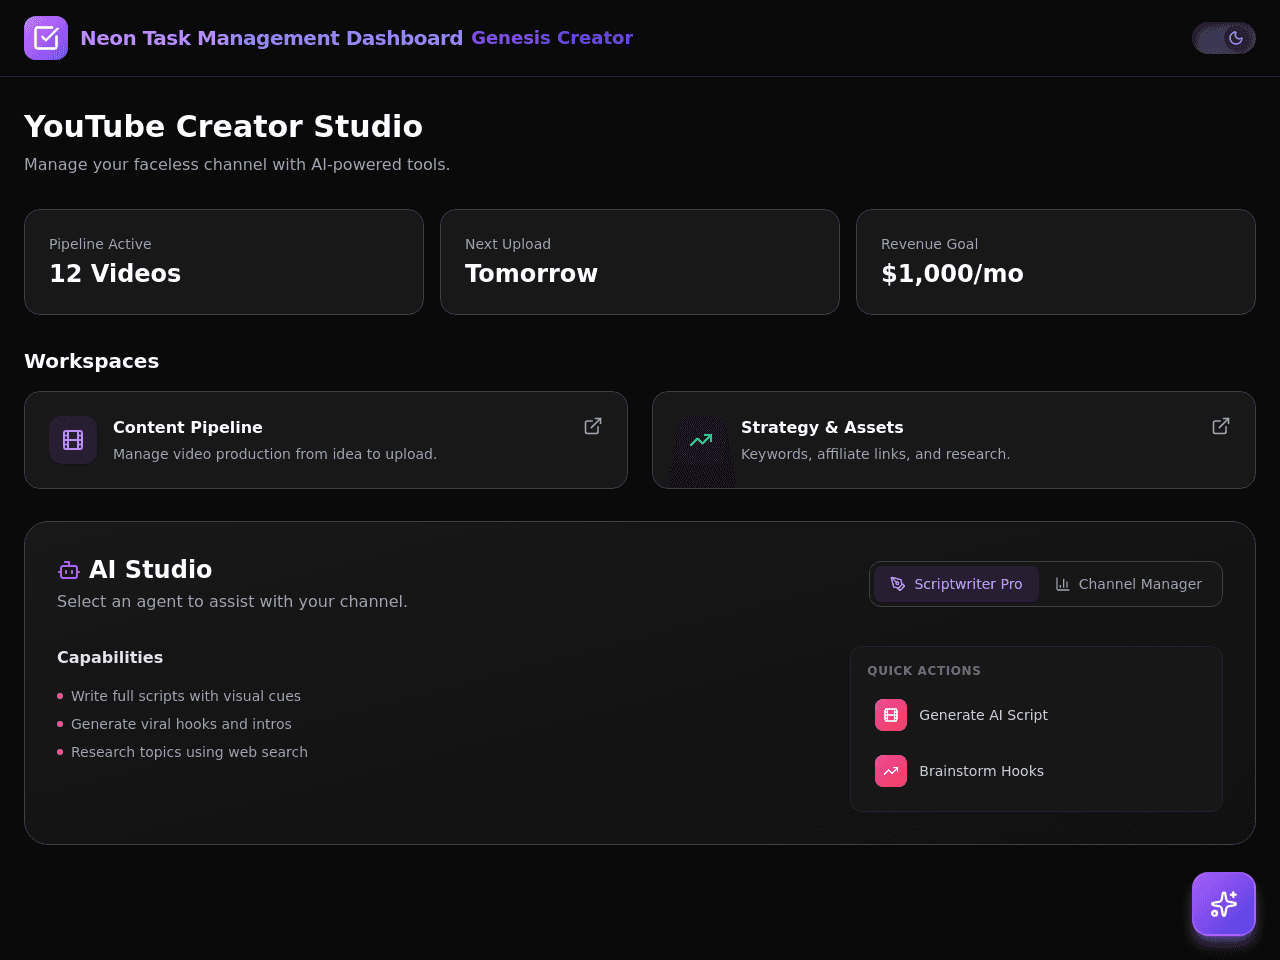Screen dimensions: 1280x960
Task: Click the Revenue Goal $1,000/mo card
Action: point(1056,262)
